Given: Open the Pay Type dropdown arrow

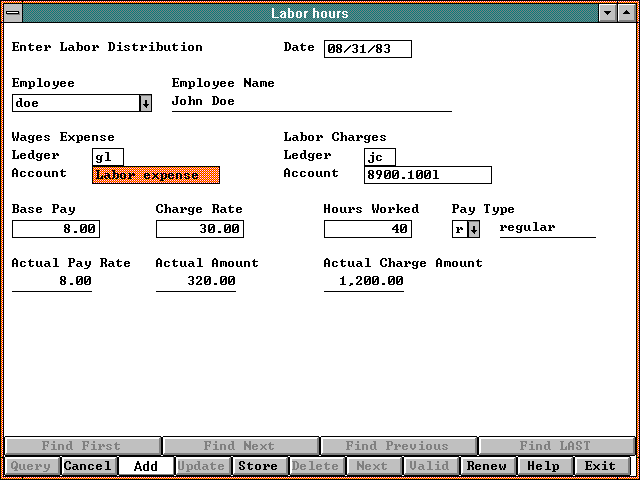Looking at the screenshot, I should click(474, 229).
